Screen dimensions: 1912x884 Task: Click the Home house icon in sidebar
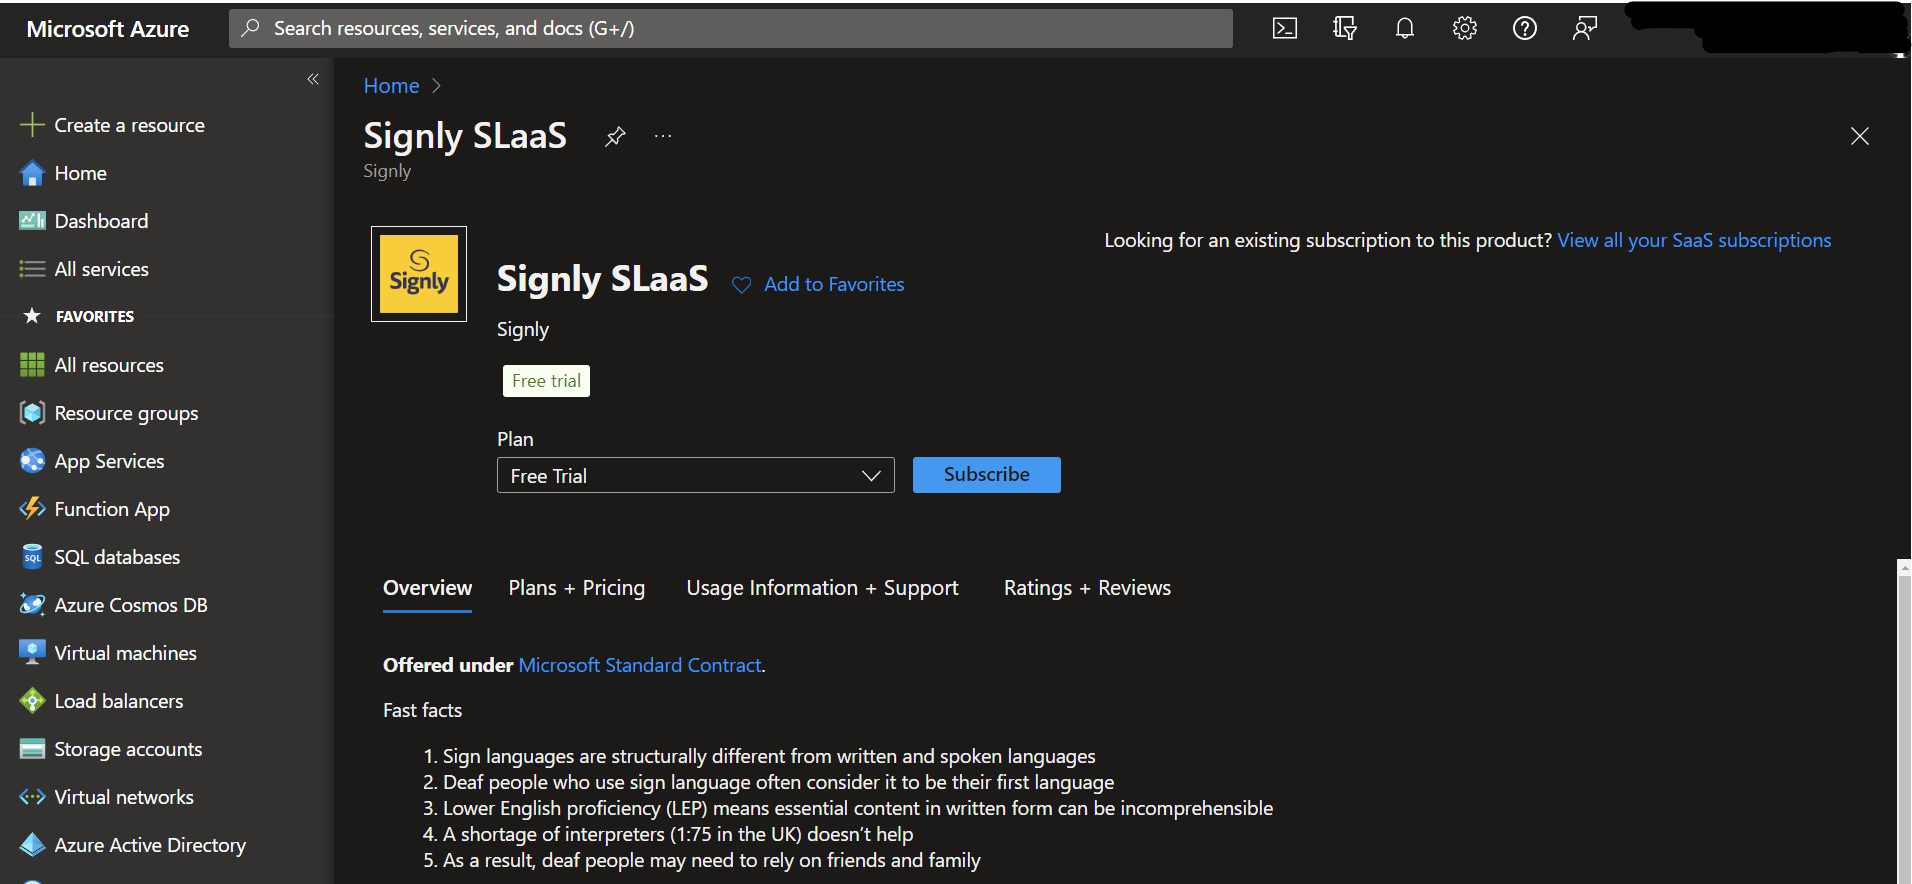pyautogui.click(x=32, y=173)
